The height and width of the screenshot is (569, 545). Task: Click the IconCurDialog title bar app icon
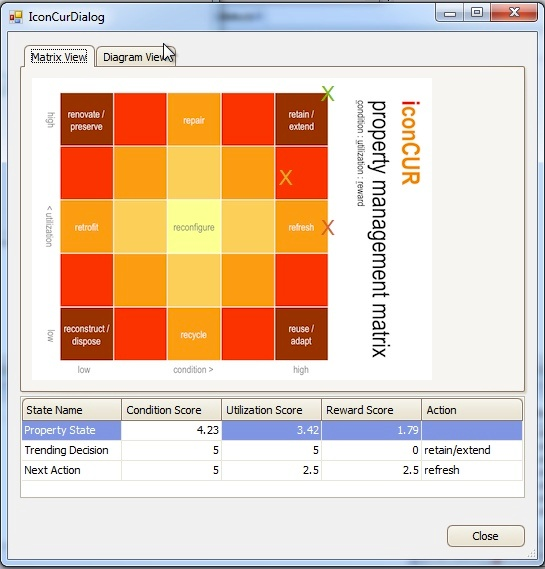(x=16, y=17)
